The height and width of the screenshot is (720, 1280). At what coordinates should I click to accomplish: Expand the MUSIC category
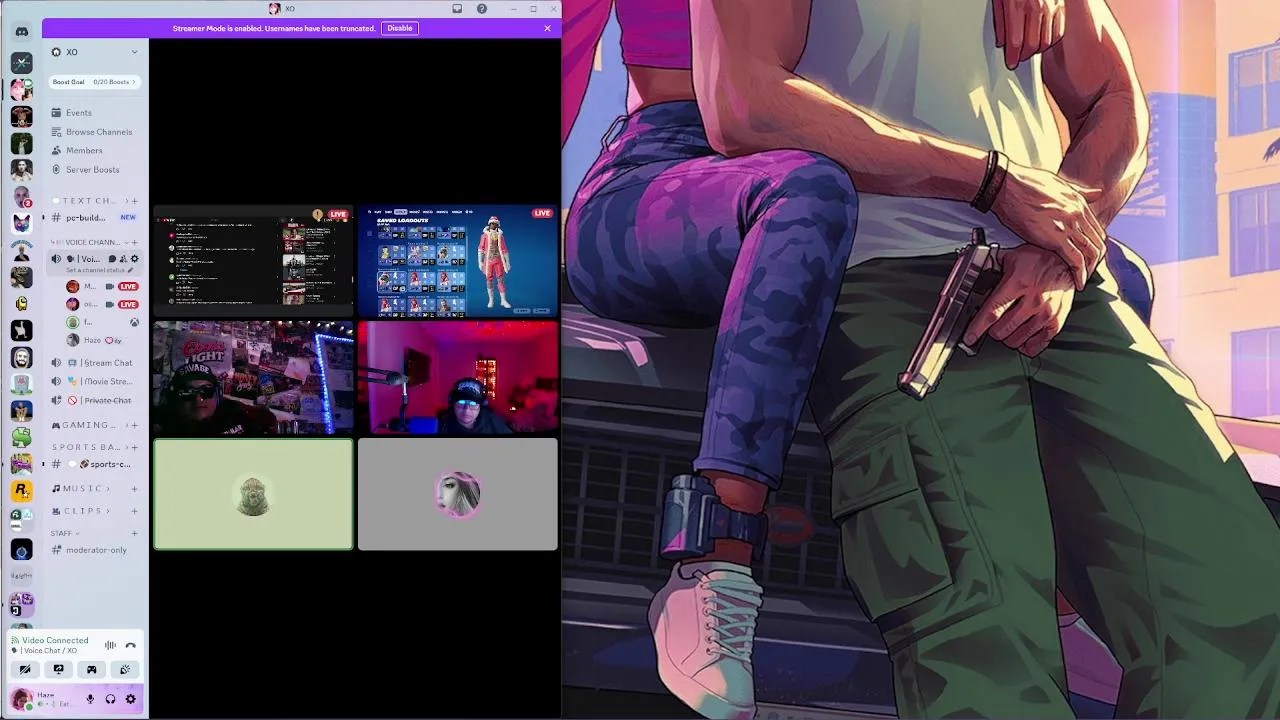click(x=80, y=489)
